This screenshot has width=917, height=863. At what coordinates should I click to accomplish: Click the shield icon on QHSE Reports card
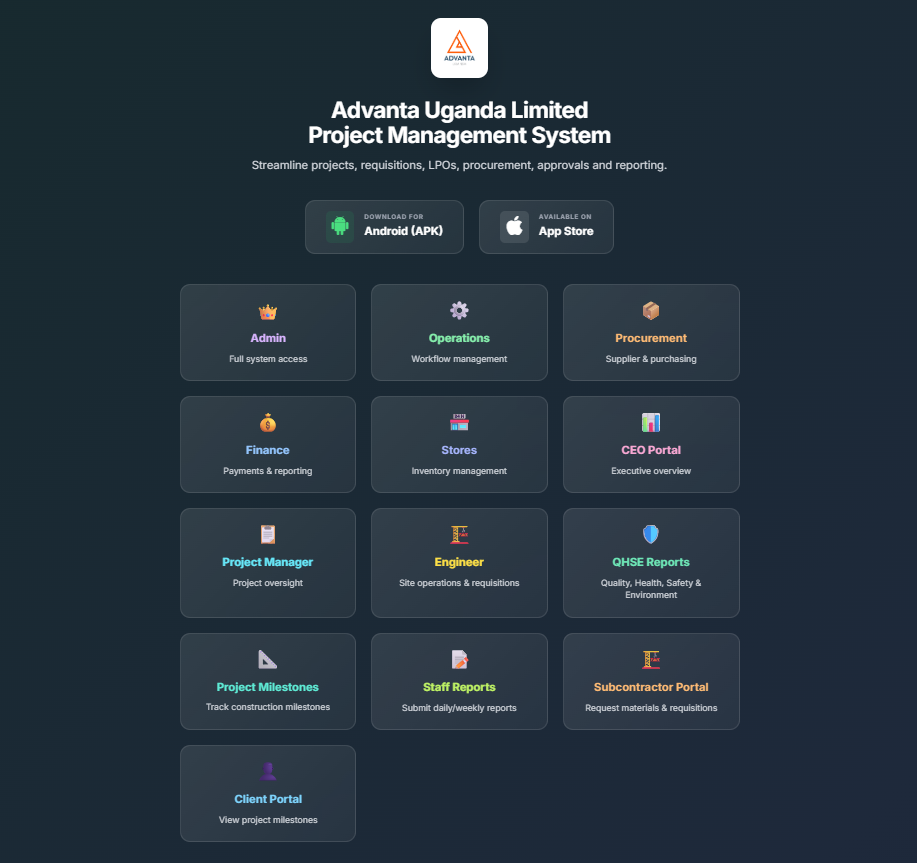[651, 534]
